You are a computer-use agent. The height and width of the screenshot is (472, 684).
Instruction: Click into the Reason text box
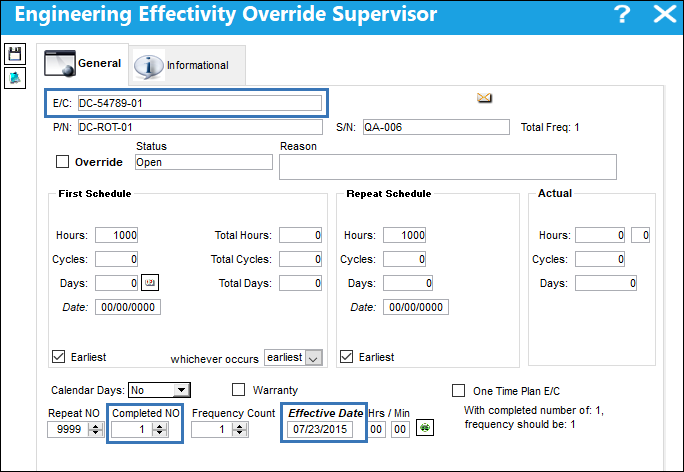448,167
